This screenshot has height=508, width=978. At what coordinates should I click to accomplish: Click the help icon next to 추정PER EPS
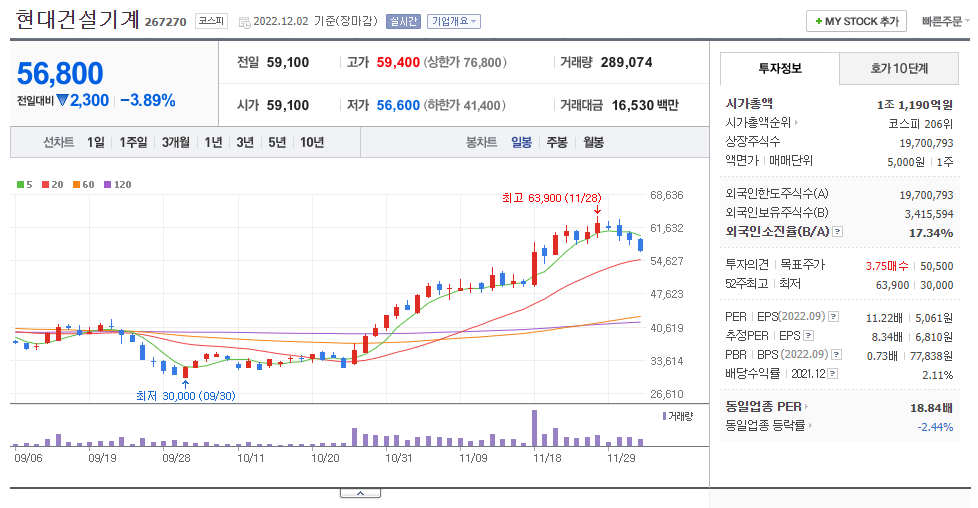click(808, 336)
